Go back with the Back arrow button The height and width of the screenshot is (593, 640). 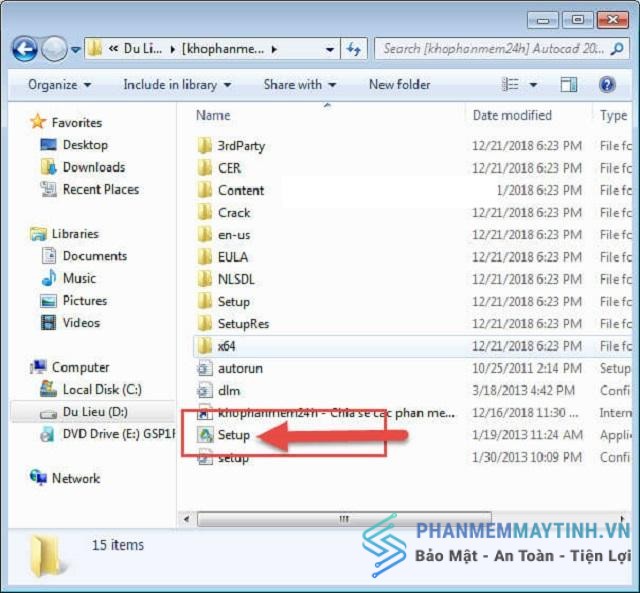(x=24, y=49)
